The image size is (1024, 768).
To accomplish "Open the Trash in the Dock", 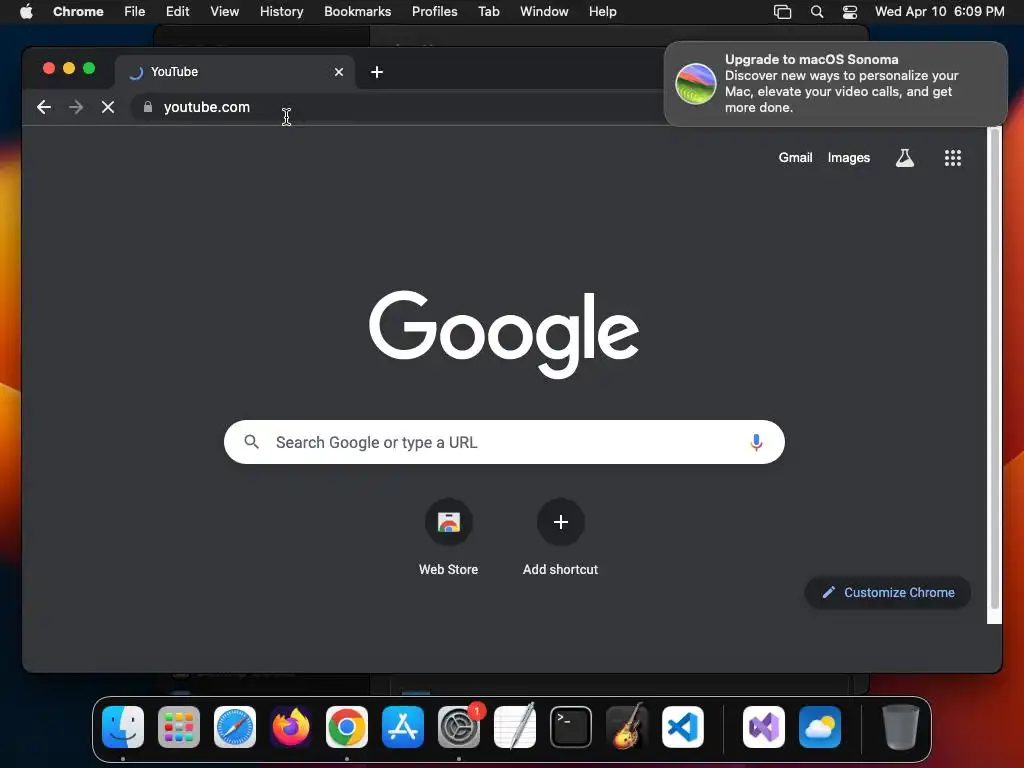I will click(901, 727).
